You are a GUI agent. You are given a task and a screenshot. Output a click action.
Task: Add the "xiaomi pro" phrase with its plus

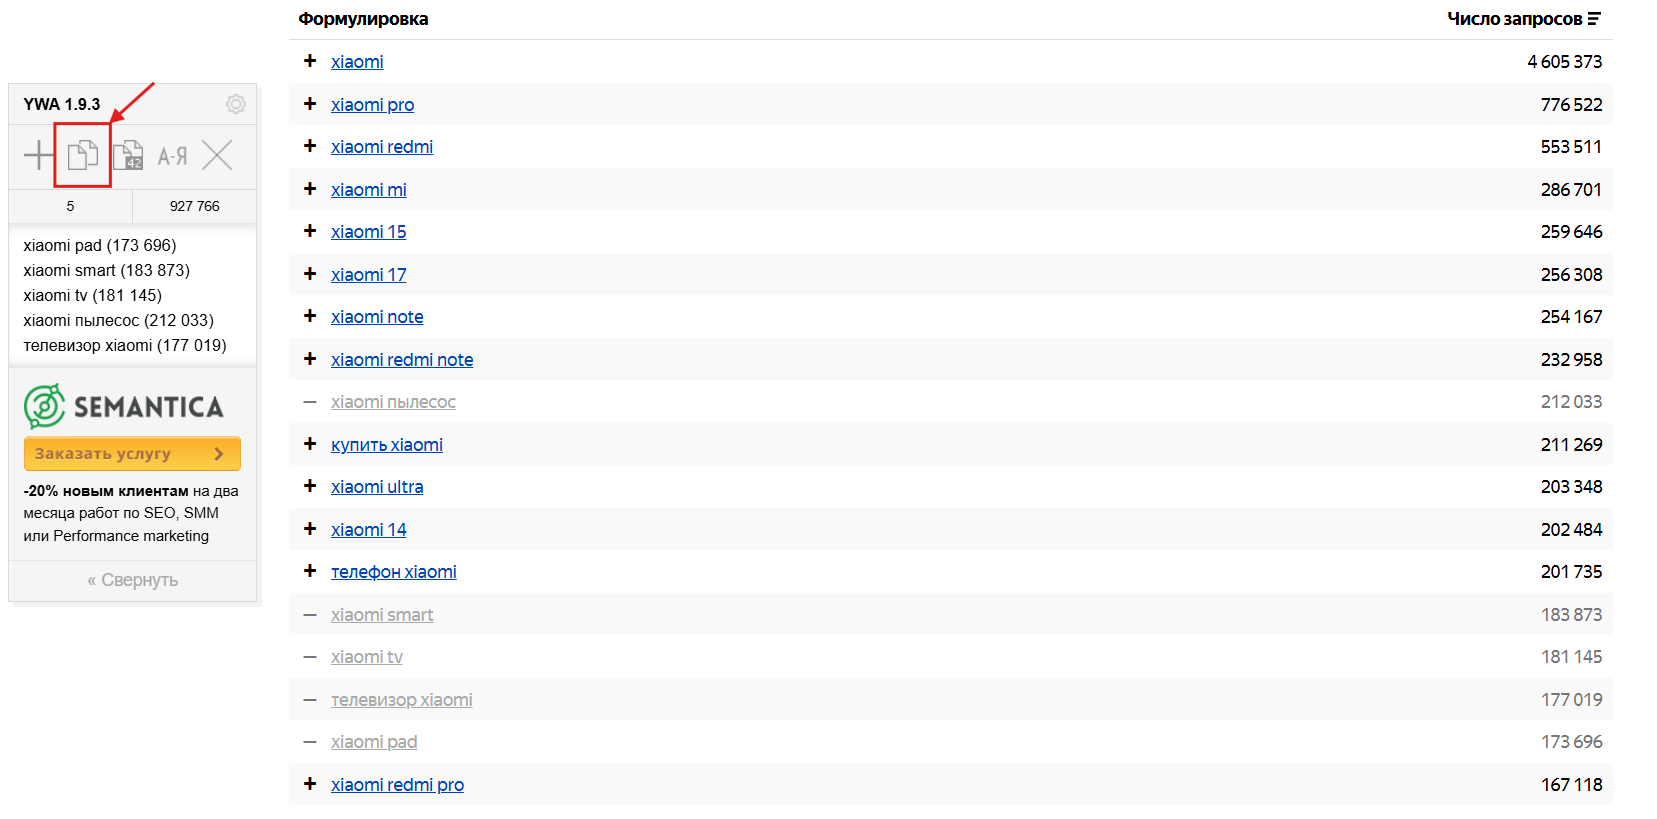[x=310, y=104]
